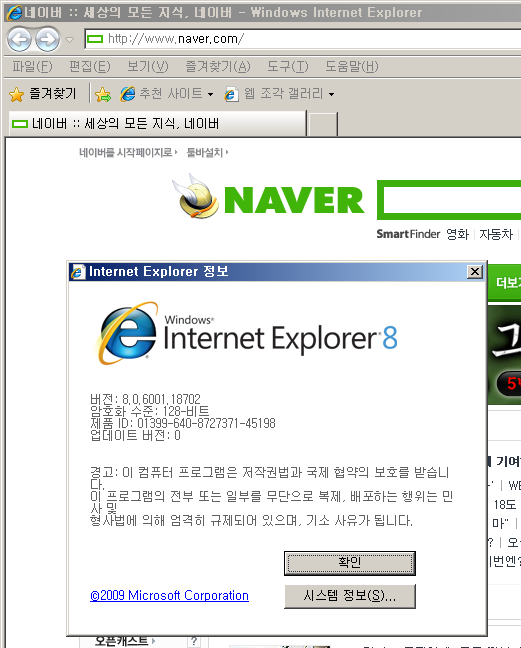Click the 시스템 정보(S)... button
521x648 pixels.
(x=350, y=596)
